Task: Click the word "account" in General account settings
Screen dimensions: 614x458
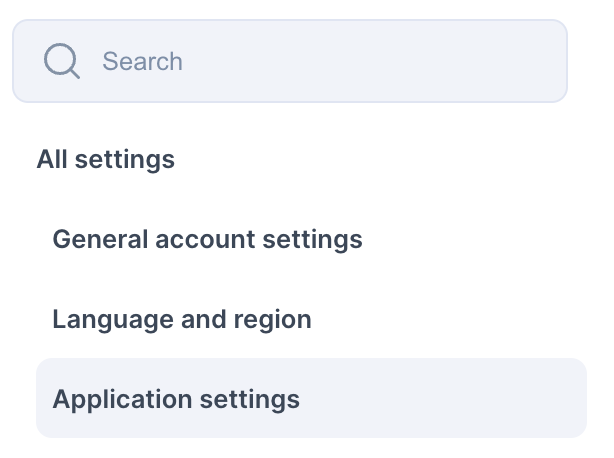Action: [206, 240]
